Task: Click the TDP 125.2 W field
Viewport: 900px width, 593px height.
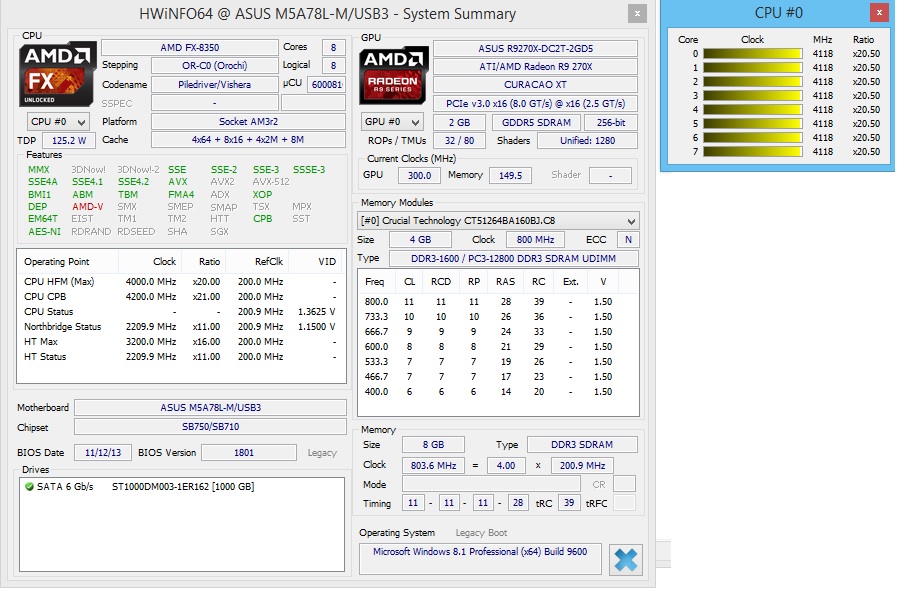Action: [x=69, y=140]
